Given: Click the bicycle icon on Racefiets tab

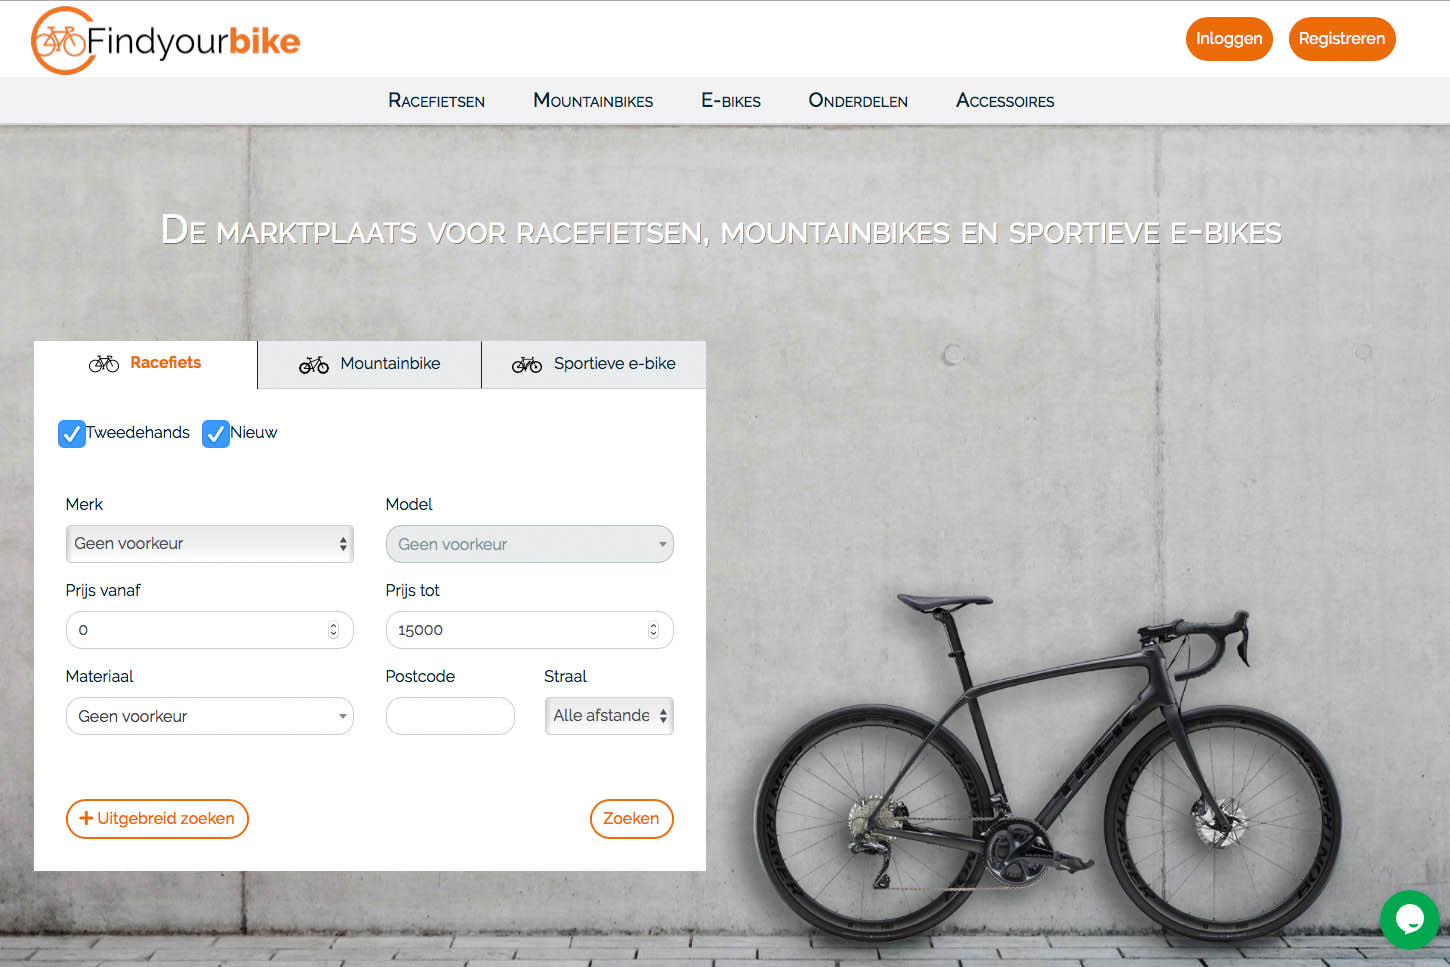Looking at the screenshot, I should [x=104, y=364].
